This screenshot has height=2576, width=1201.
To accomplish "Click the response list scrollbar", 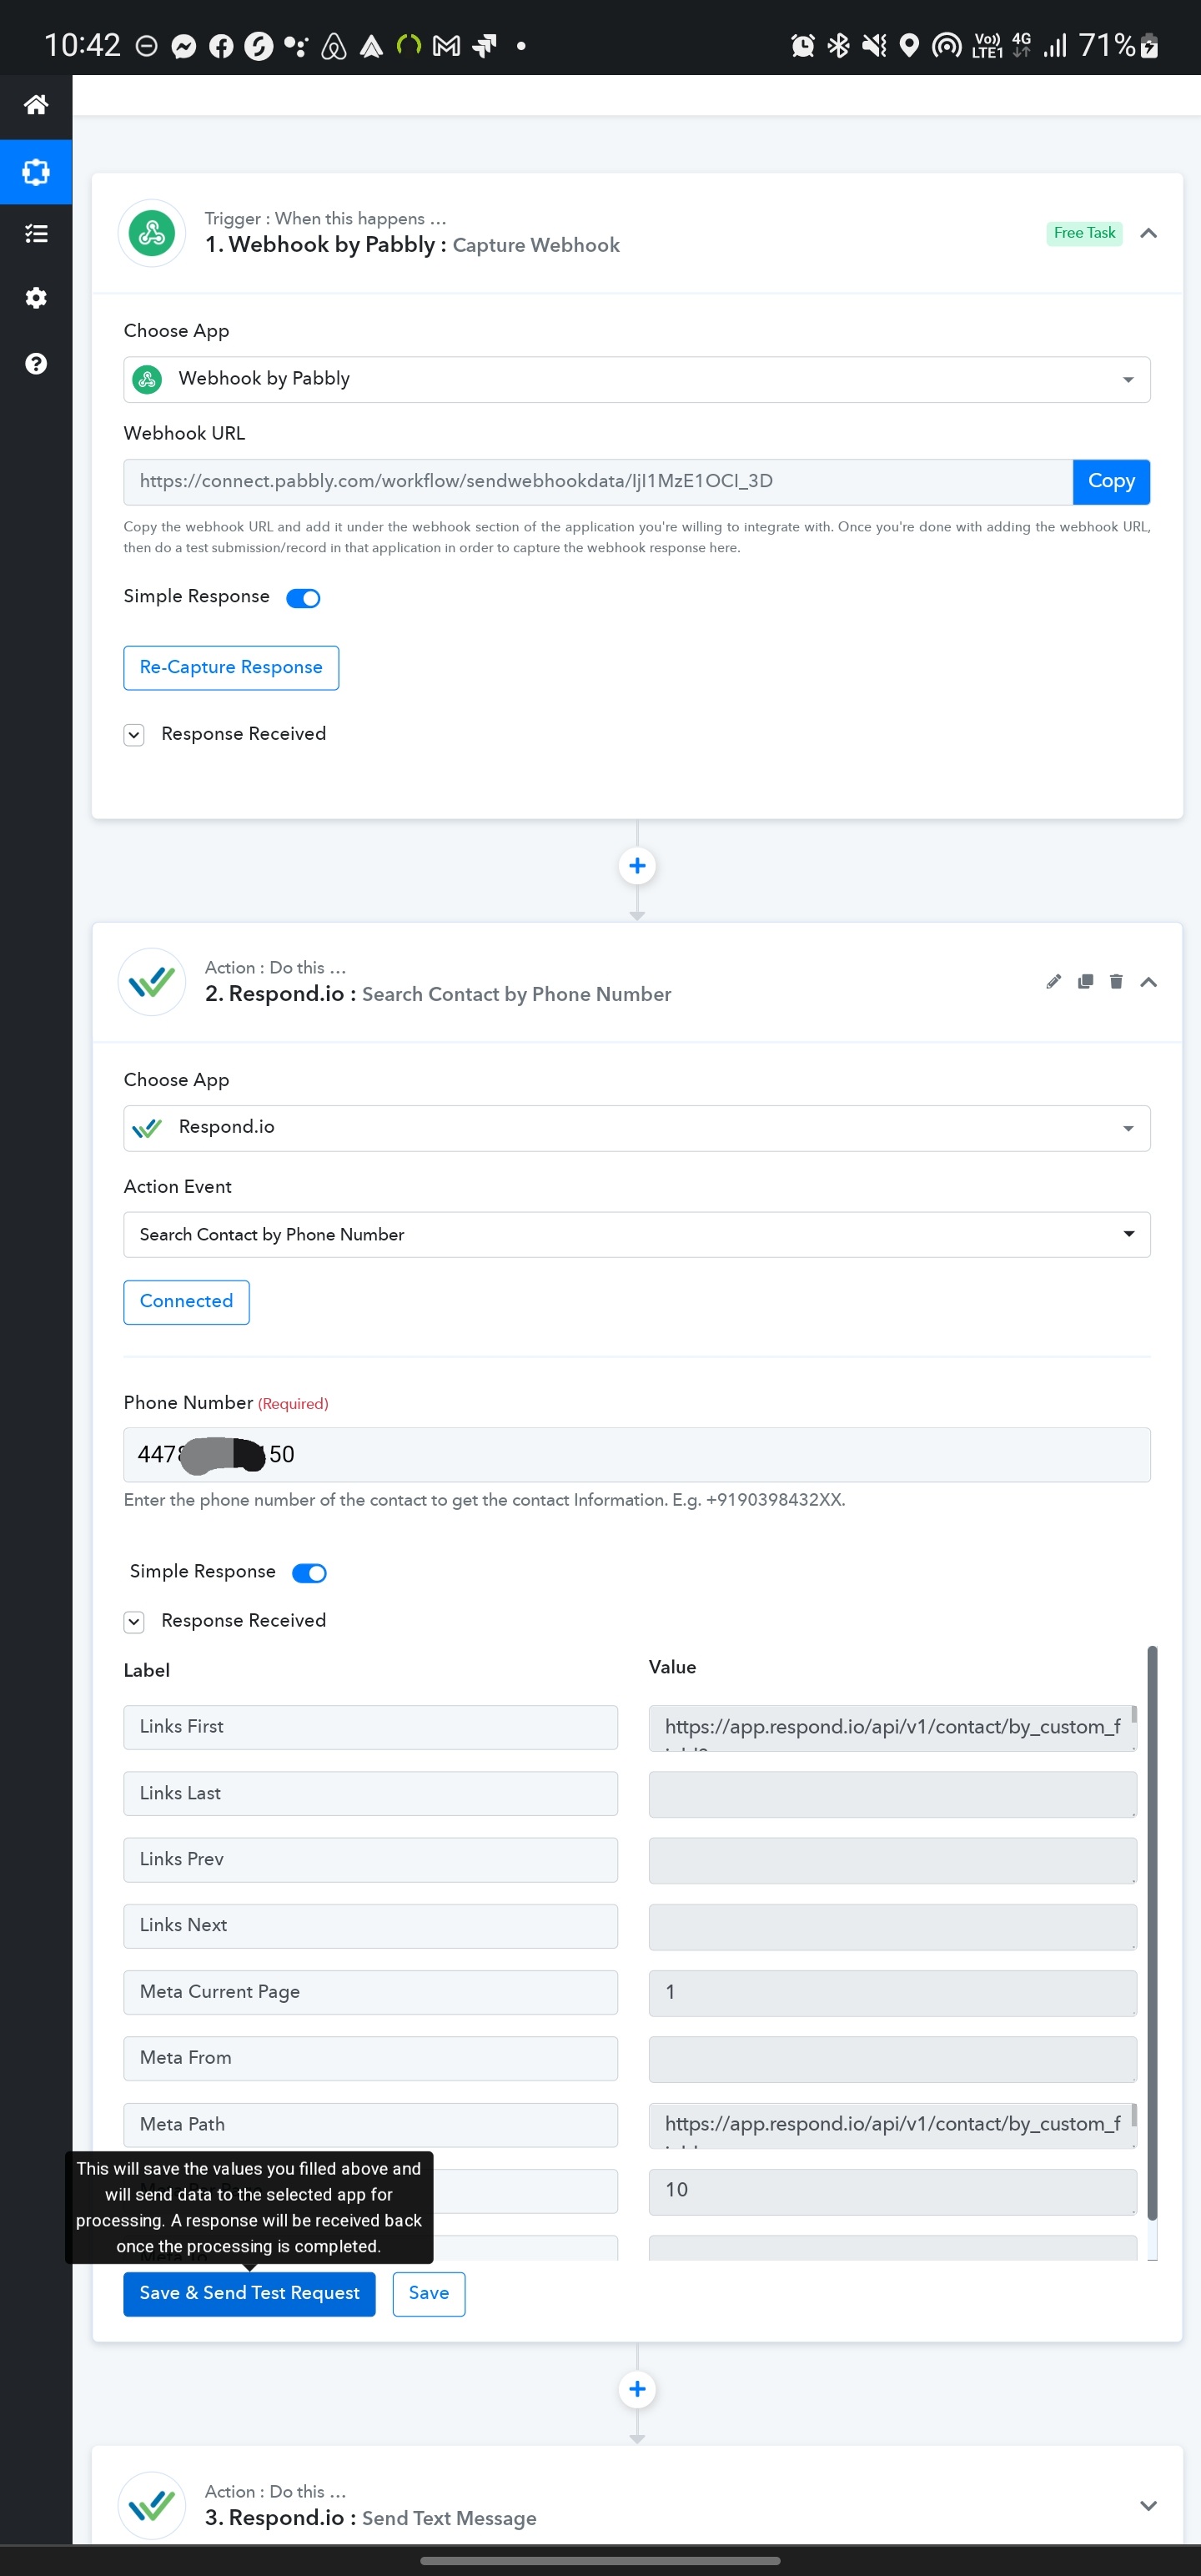I will [x=1152, y=1933].
